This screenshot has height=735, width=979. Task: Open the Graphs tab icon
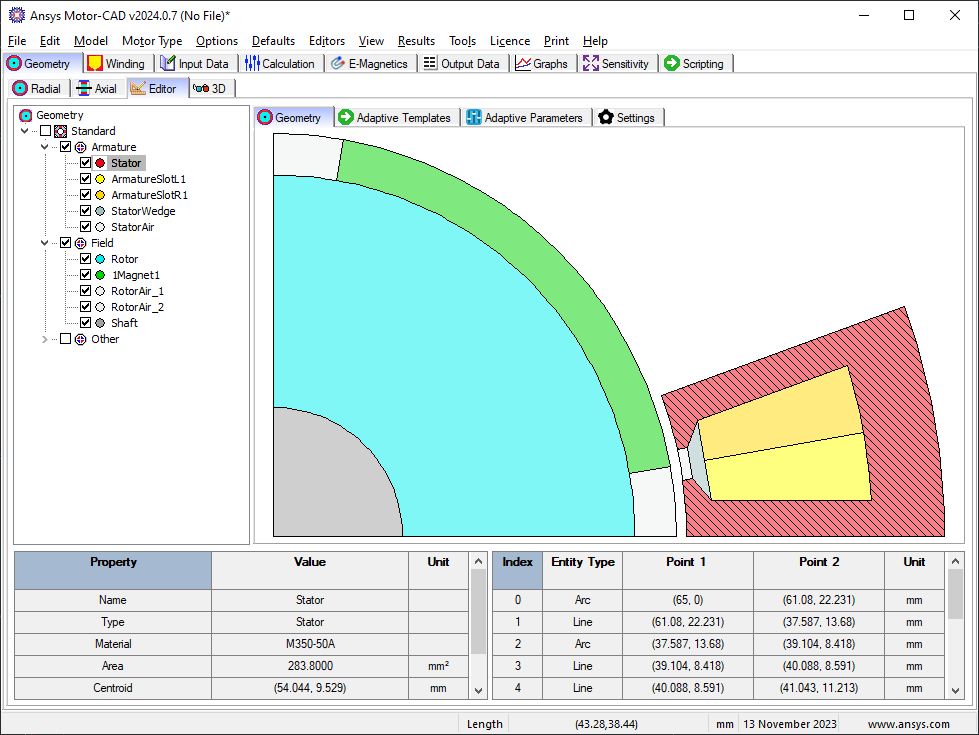tap(523, 64)
